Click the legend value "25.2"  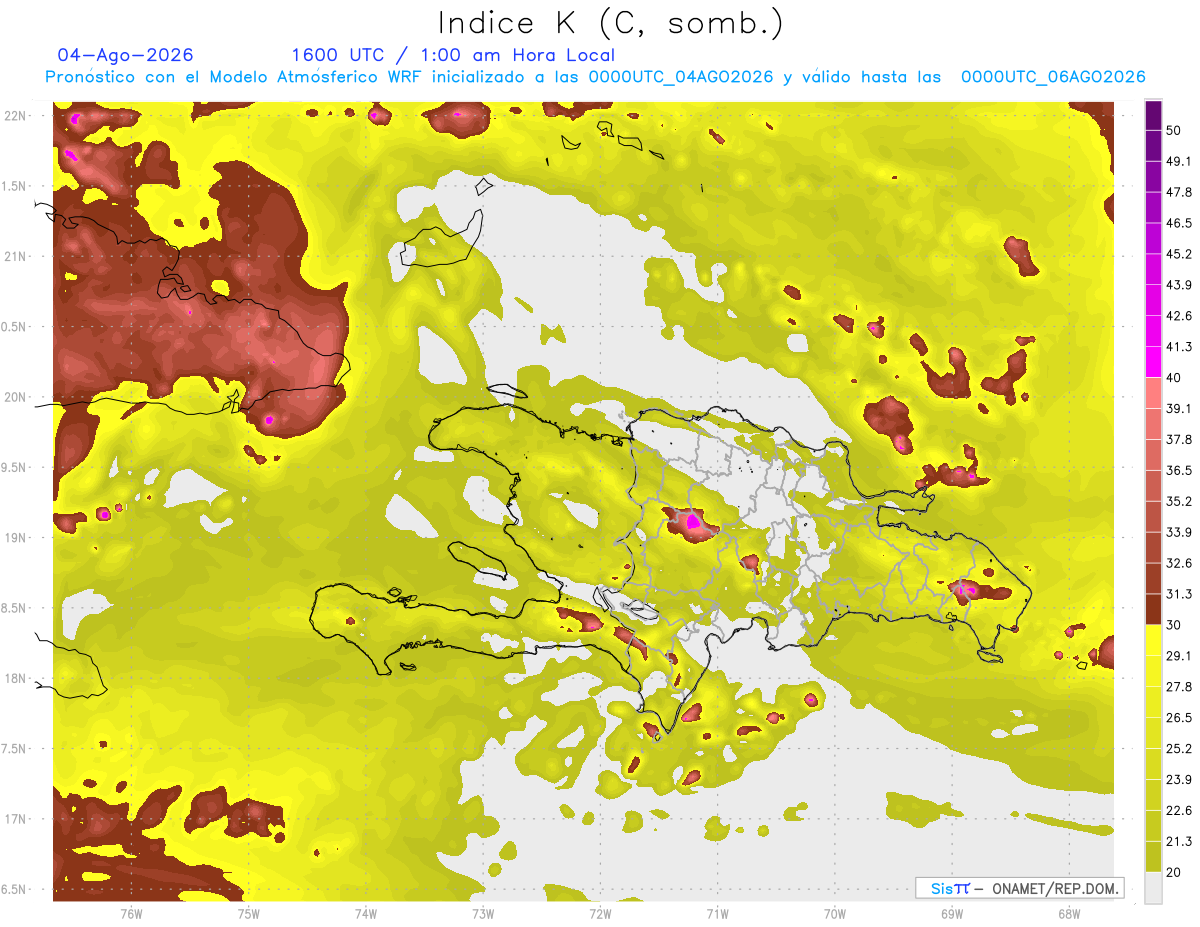click(1178, 749)
